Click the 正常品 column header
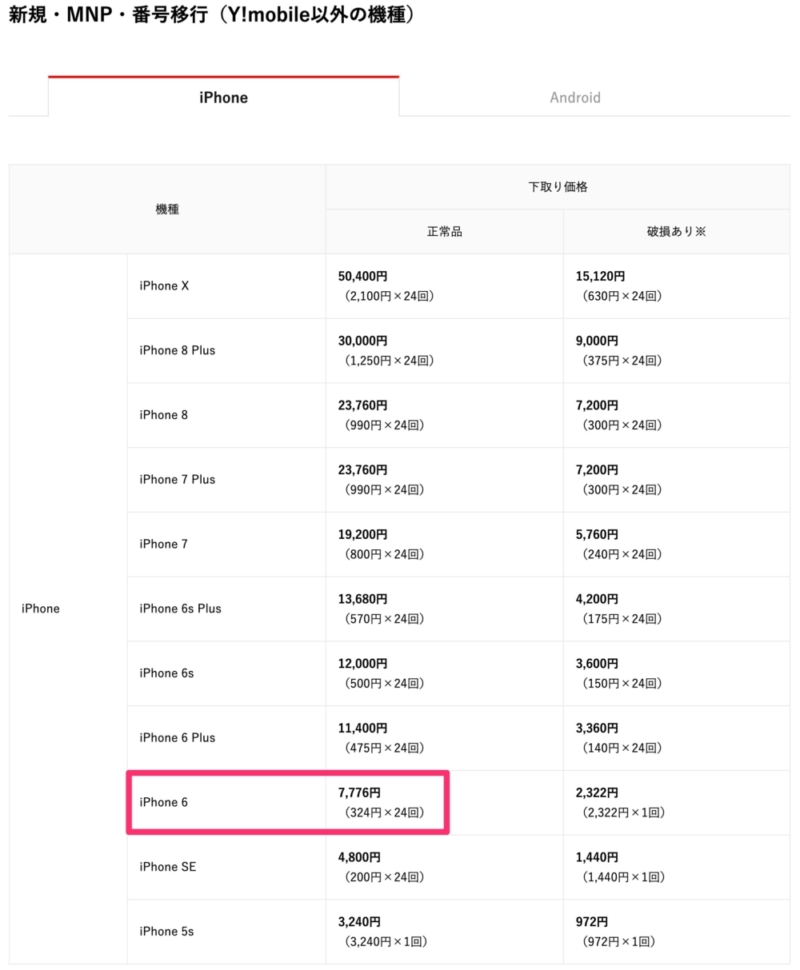Image resolution: width=800 pixels, height=970 pixels. point(444,231)
